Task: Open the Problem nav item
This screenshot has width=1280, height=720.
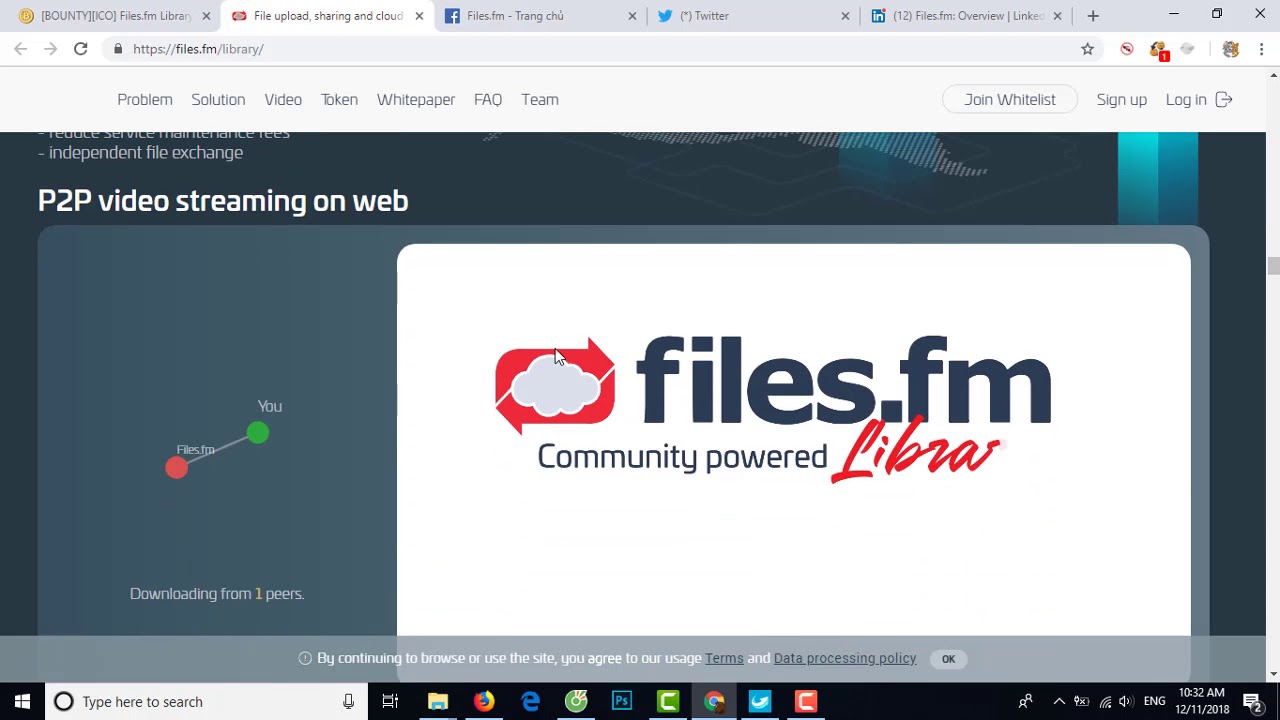Action: 145,99
